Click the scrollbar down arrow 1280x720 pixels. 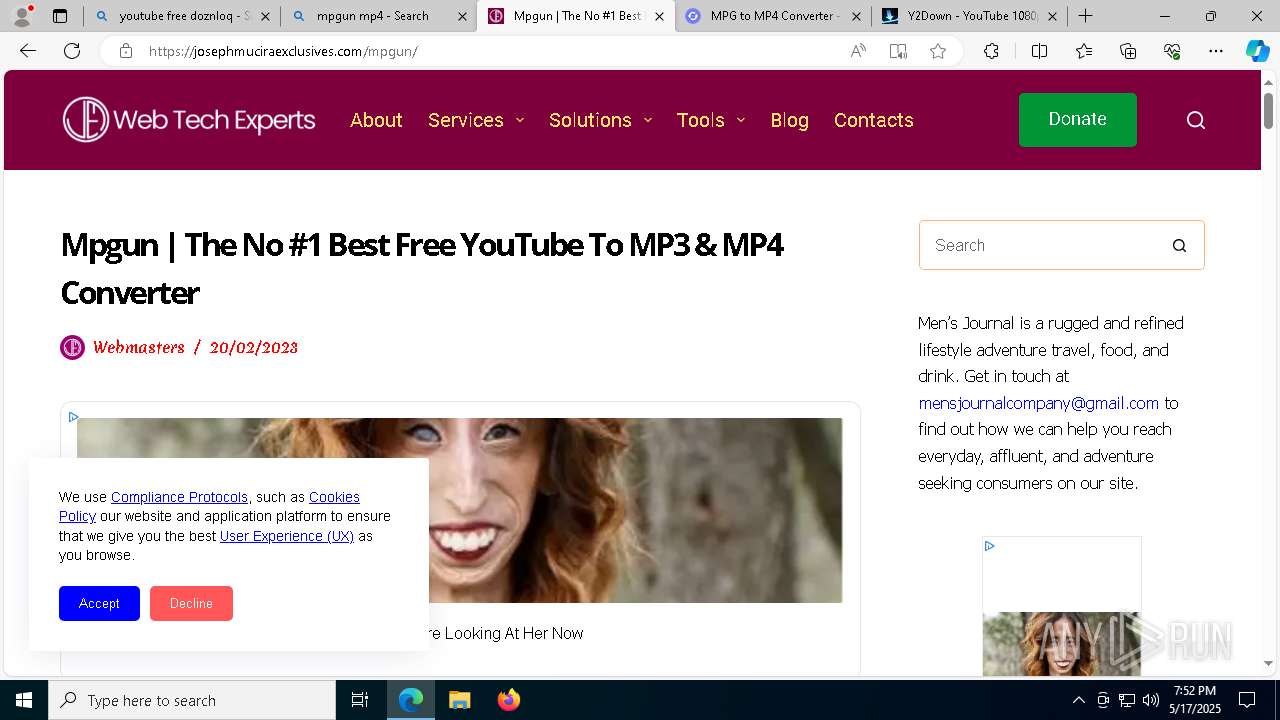coord(1268,662)
